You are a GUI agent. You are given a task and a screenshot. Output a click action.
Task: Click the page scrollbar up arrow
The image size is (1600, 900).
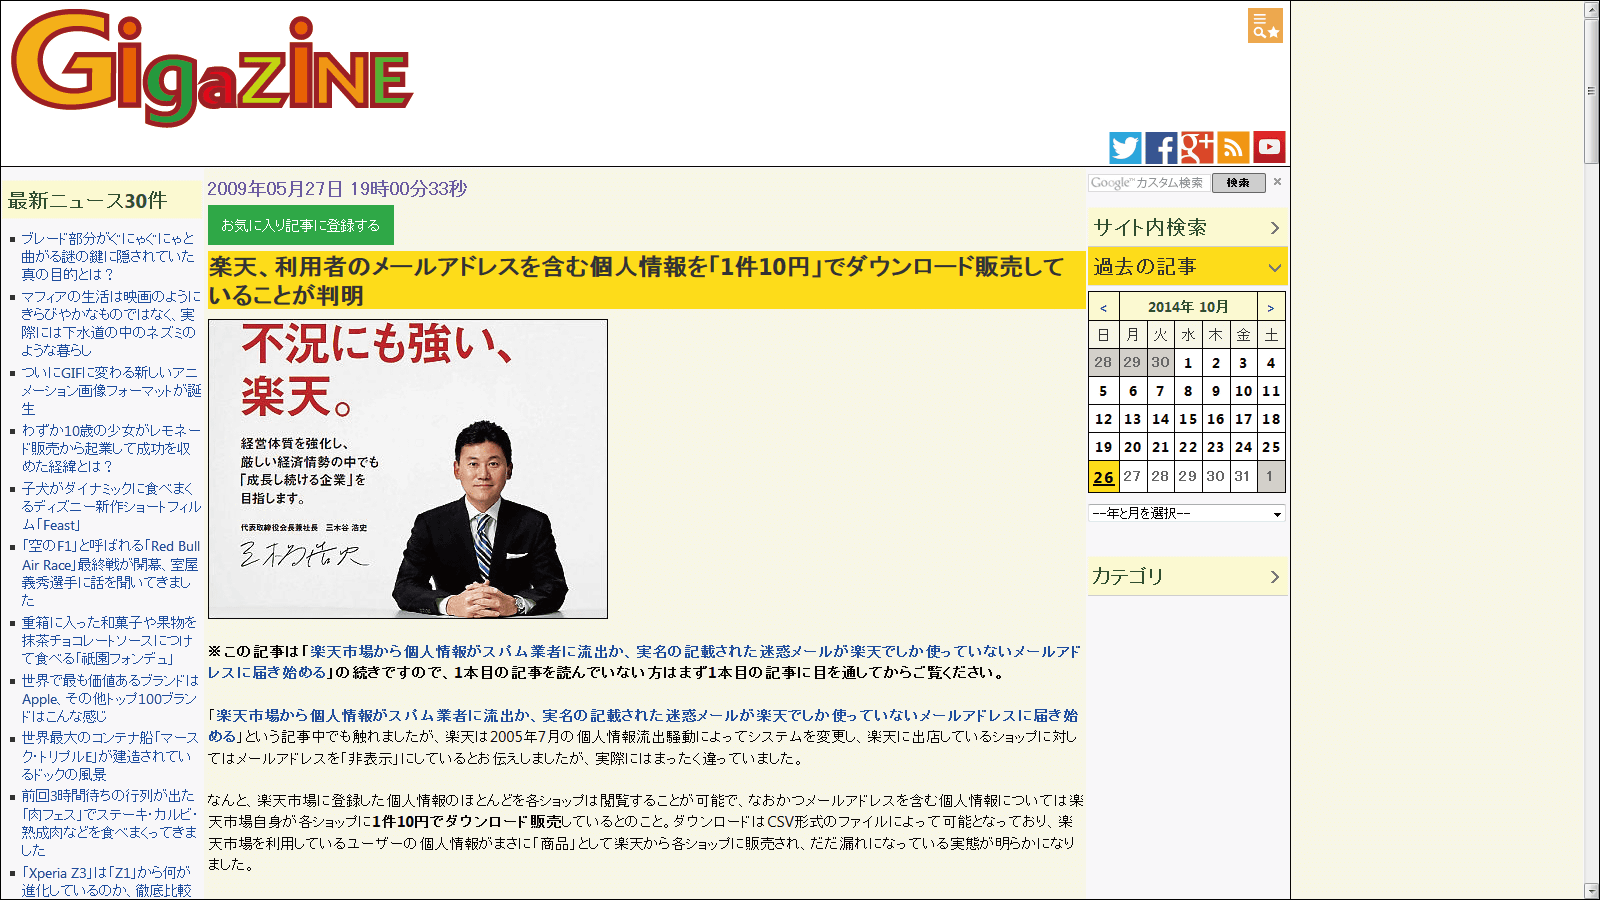coord(1592,9)
